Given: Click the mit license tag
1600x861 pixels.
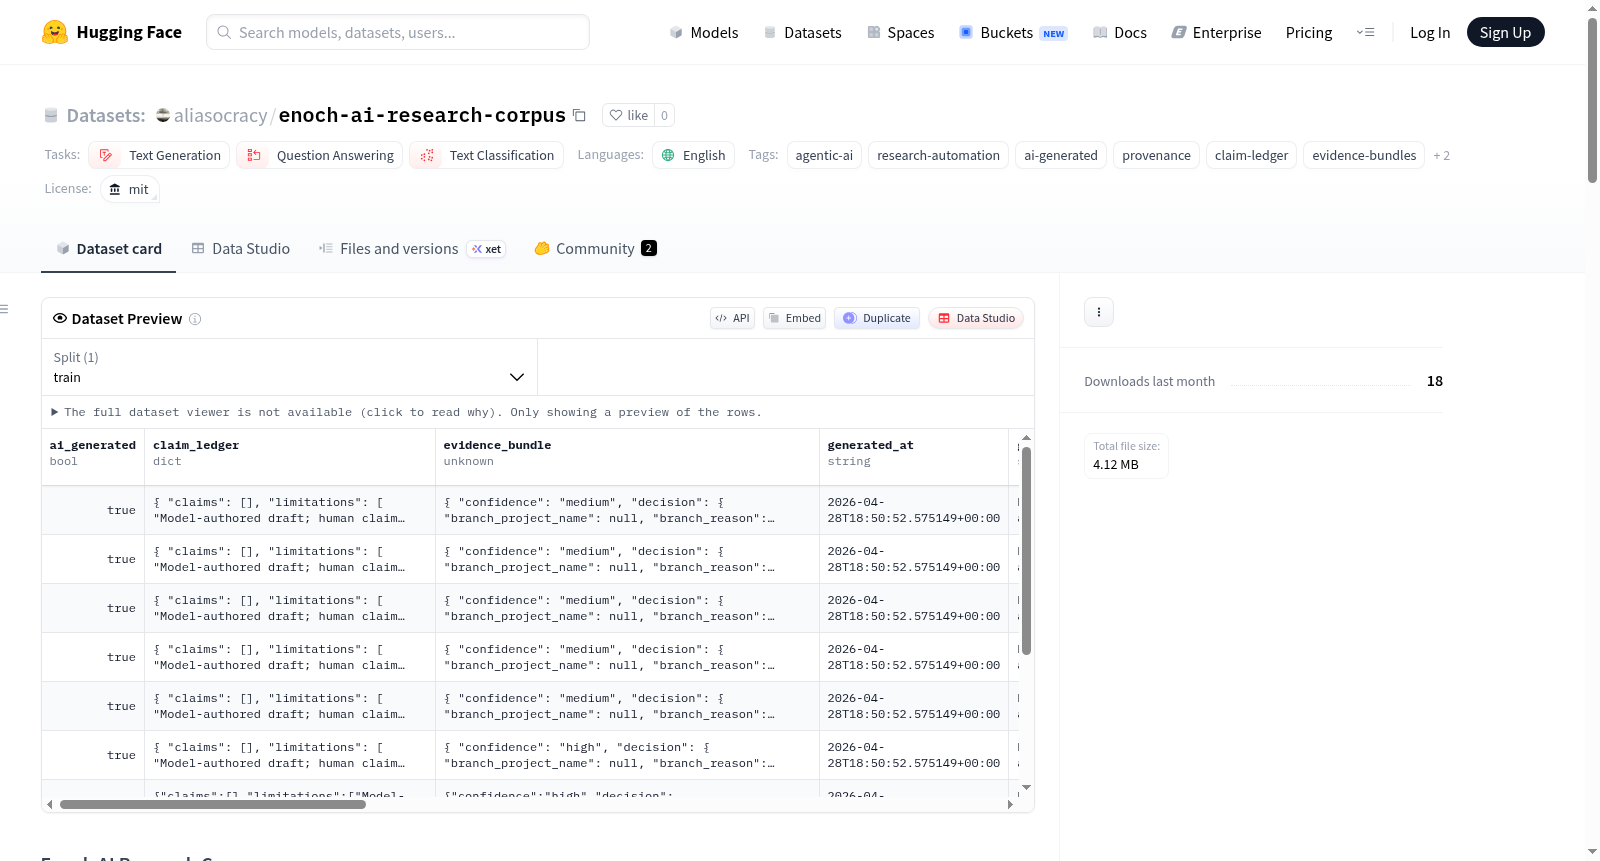Looking at the screenshot, I should coord(130,189).
